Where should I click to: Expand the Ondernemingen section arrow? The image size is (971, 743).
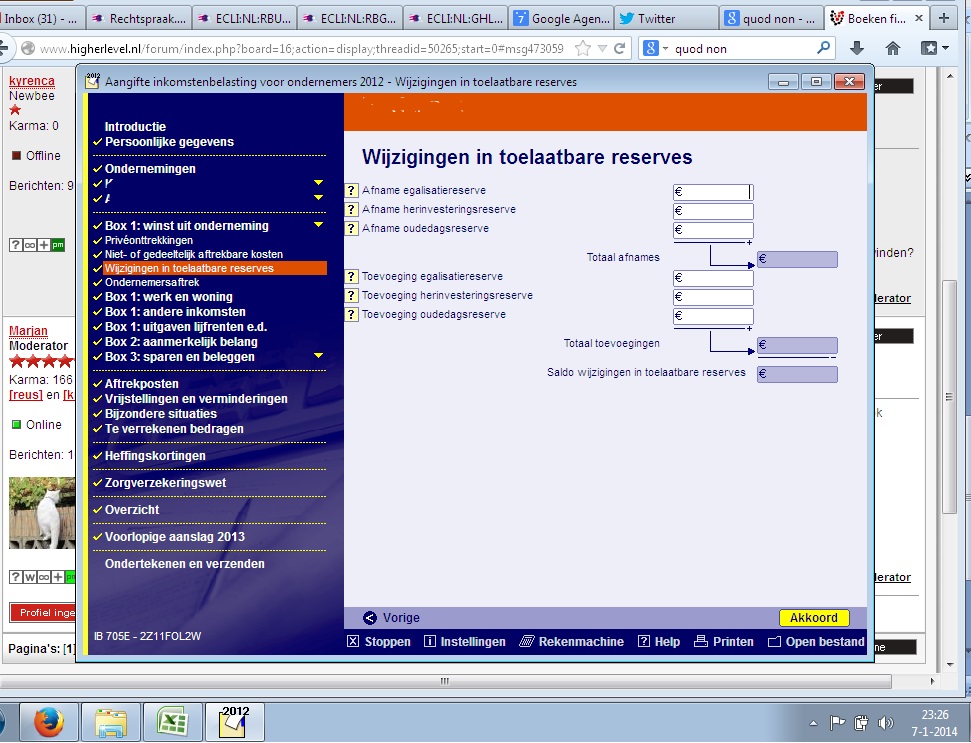pyautogui.click(x=318, y=183)
